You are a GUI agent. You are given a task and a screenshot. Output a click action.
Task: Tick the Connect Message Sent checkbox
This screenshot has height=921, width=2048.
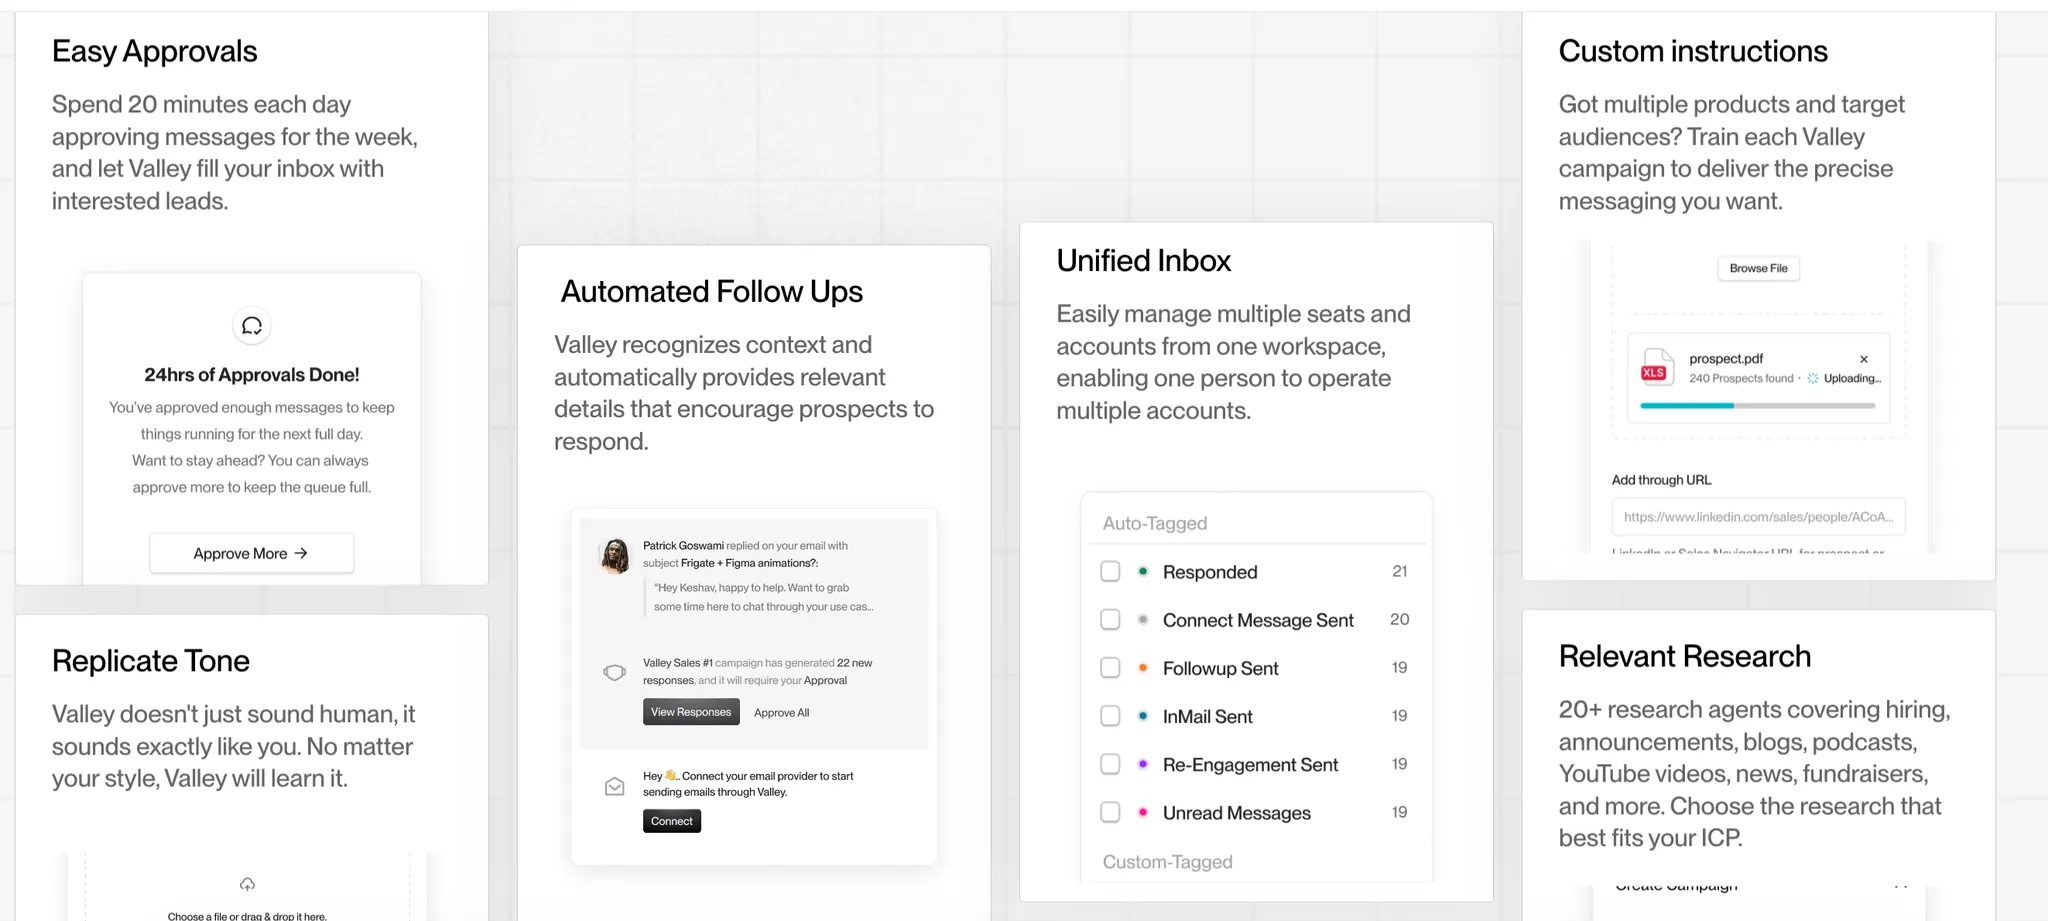pos(1110,620)
